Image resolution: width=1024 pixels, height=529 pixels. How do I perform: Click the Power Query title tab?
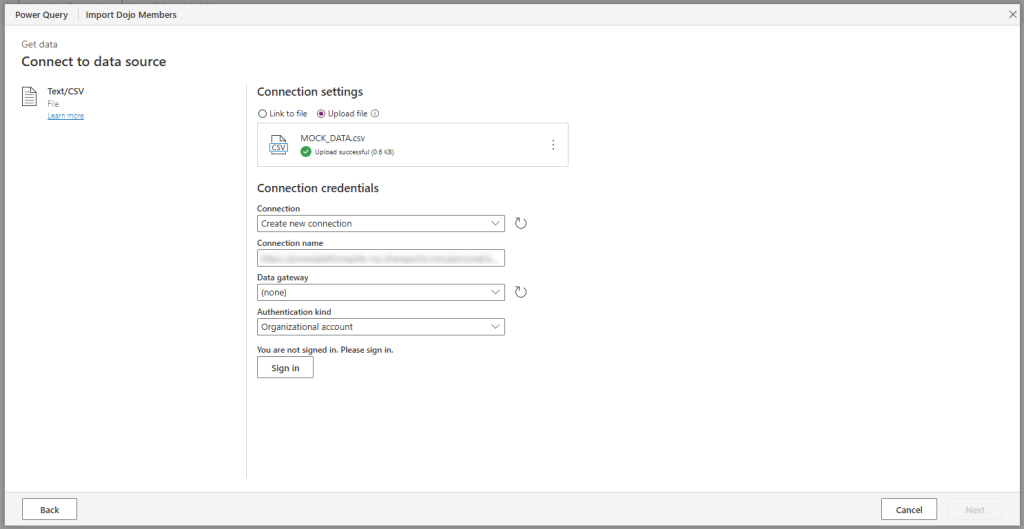[x=41, y=15]
